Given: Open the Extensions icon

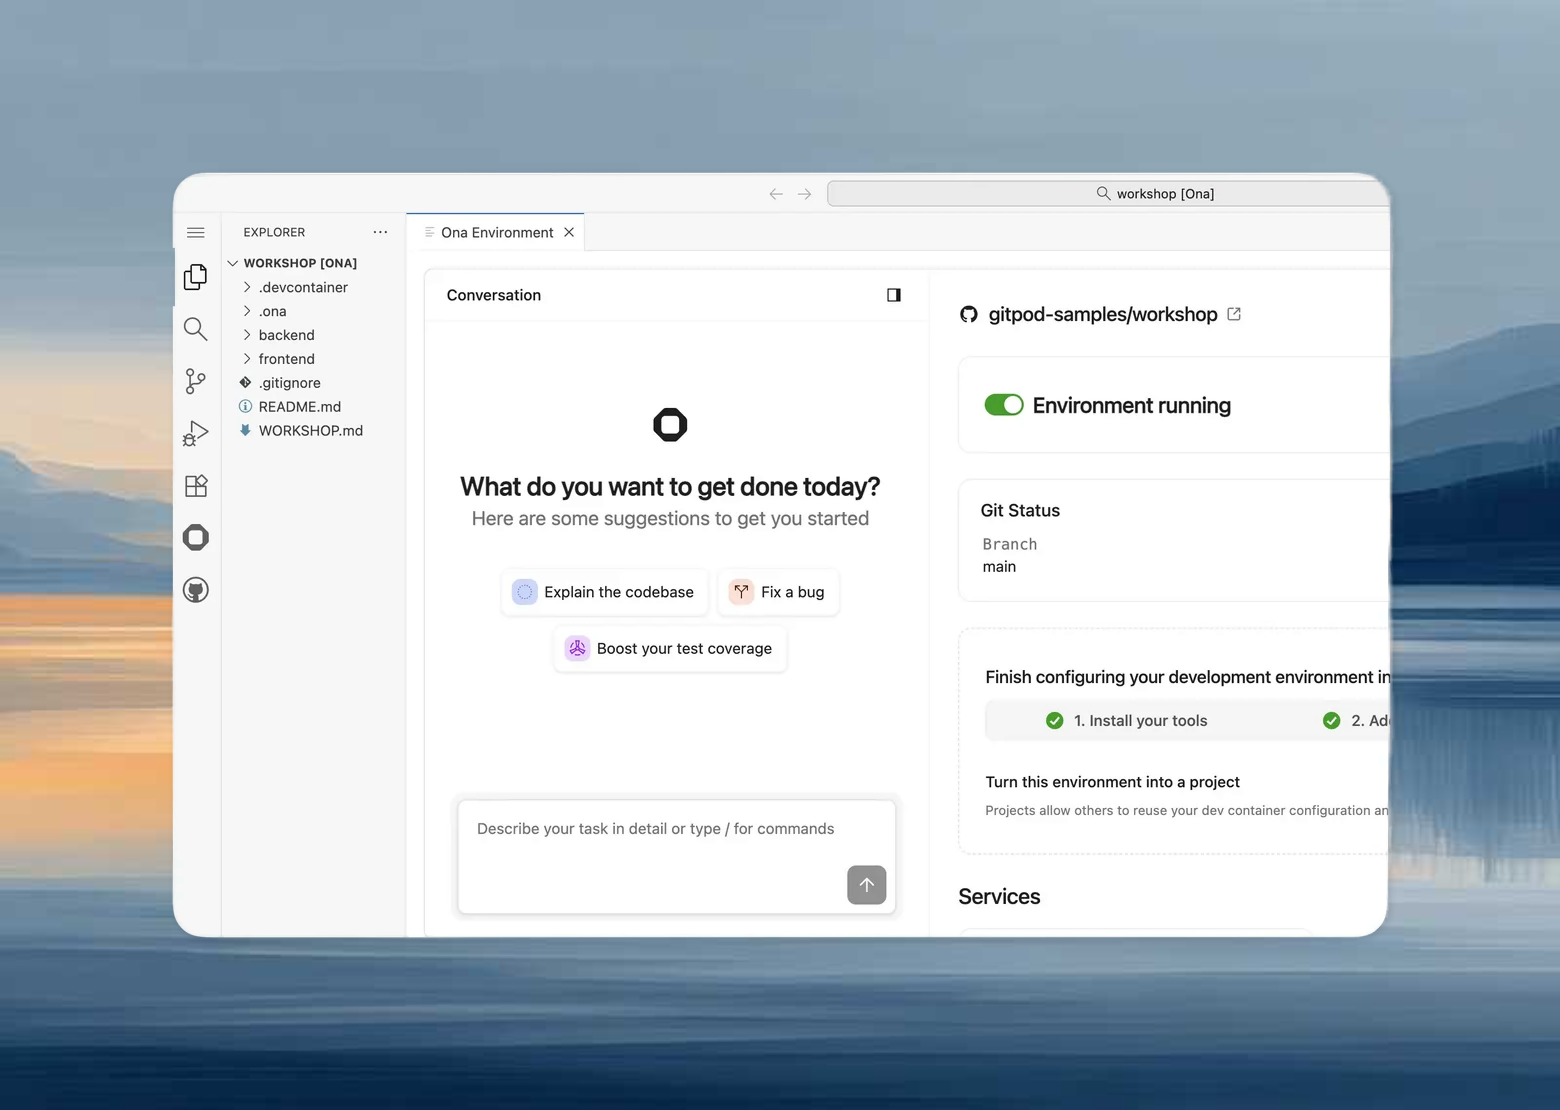Looking at the screenshot, I should click(x=195, y=485).
